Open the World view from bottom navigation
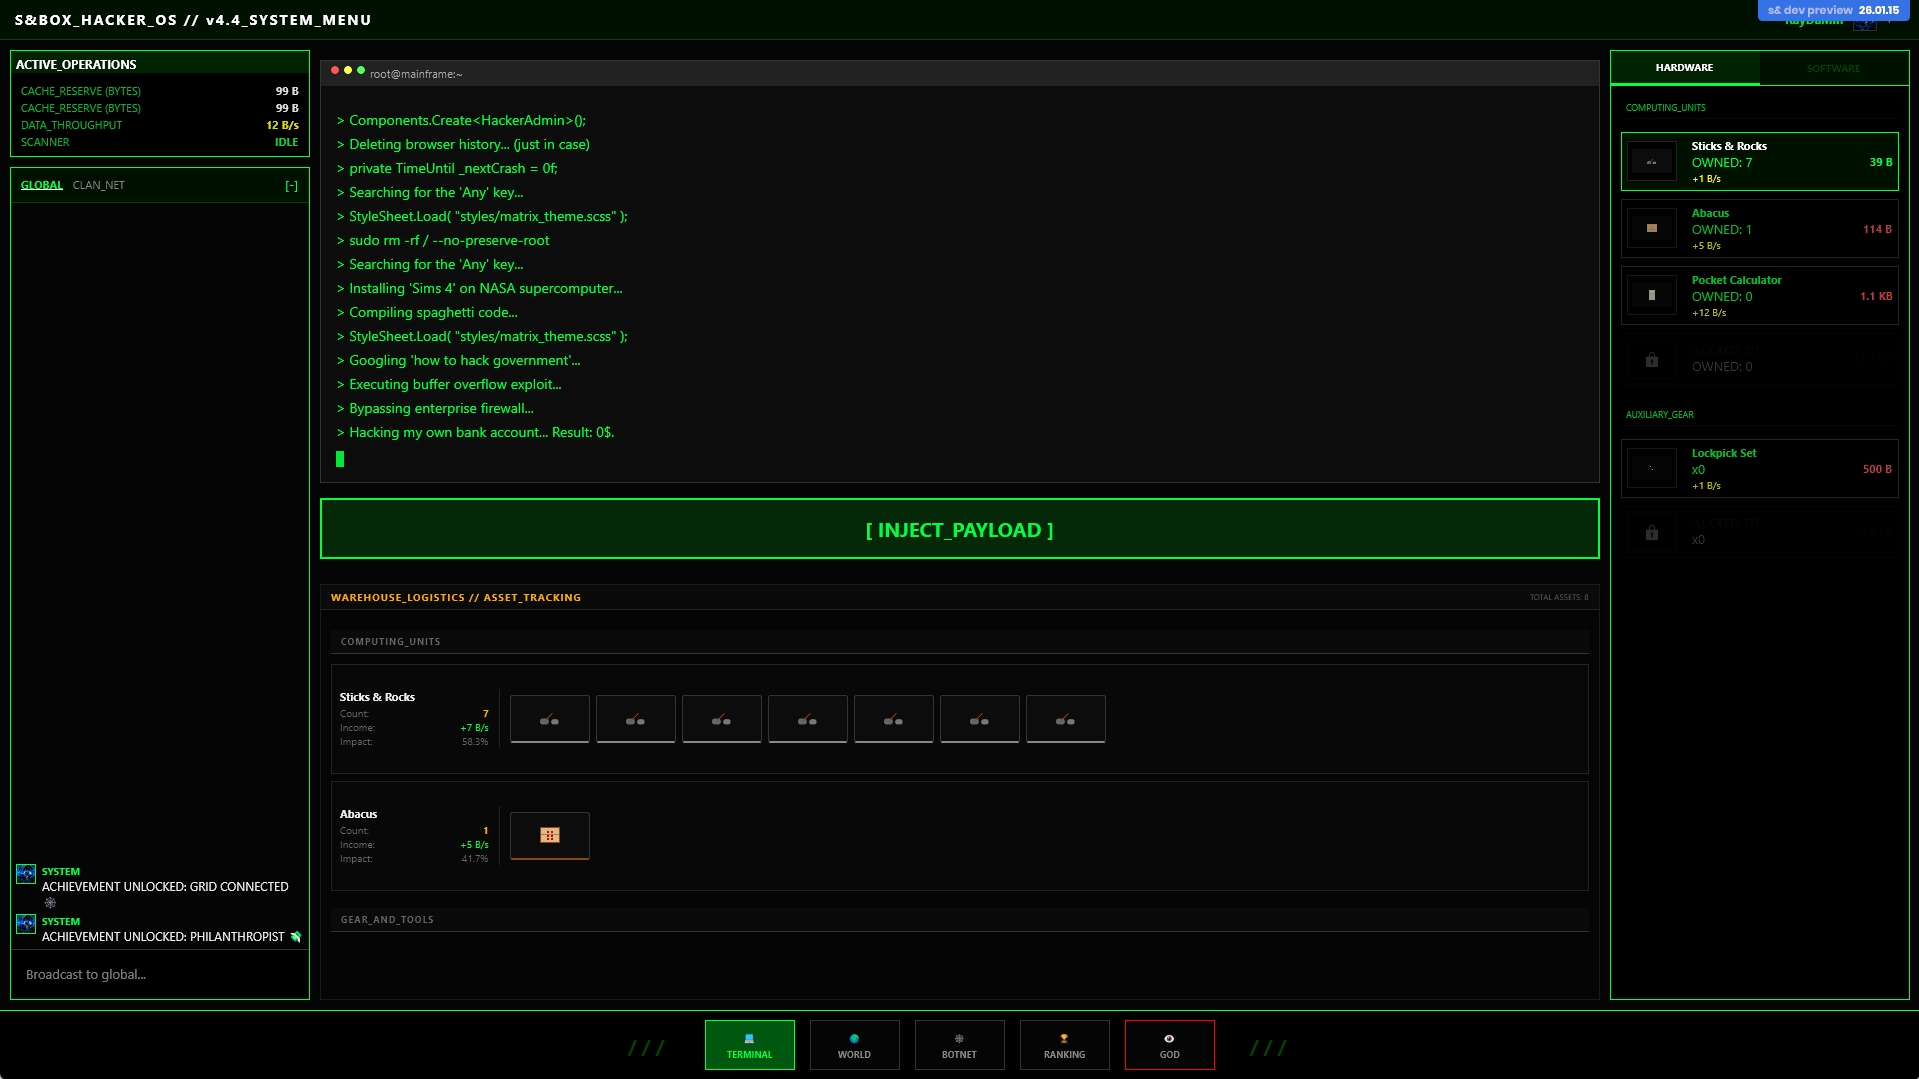 pyautogui.click(x=854, y=1045)
